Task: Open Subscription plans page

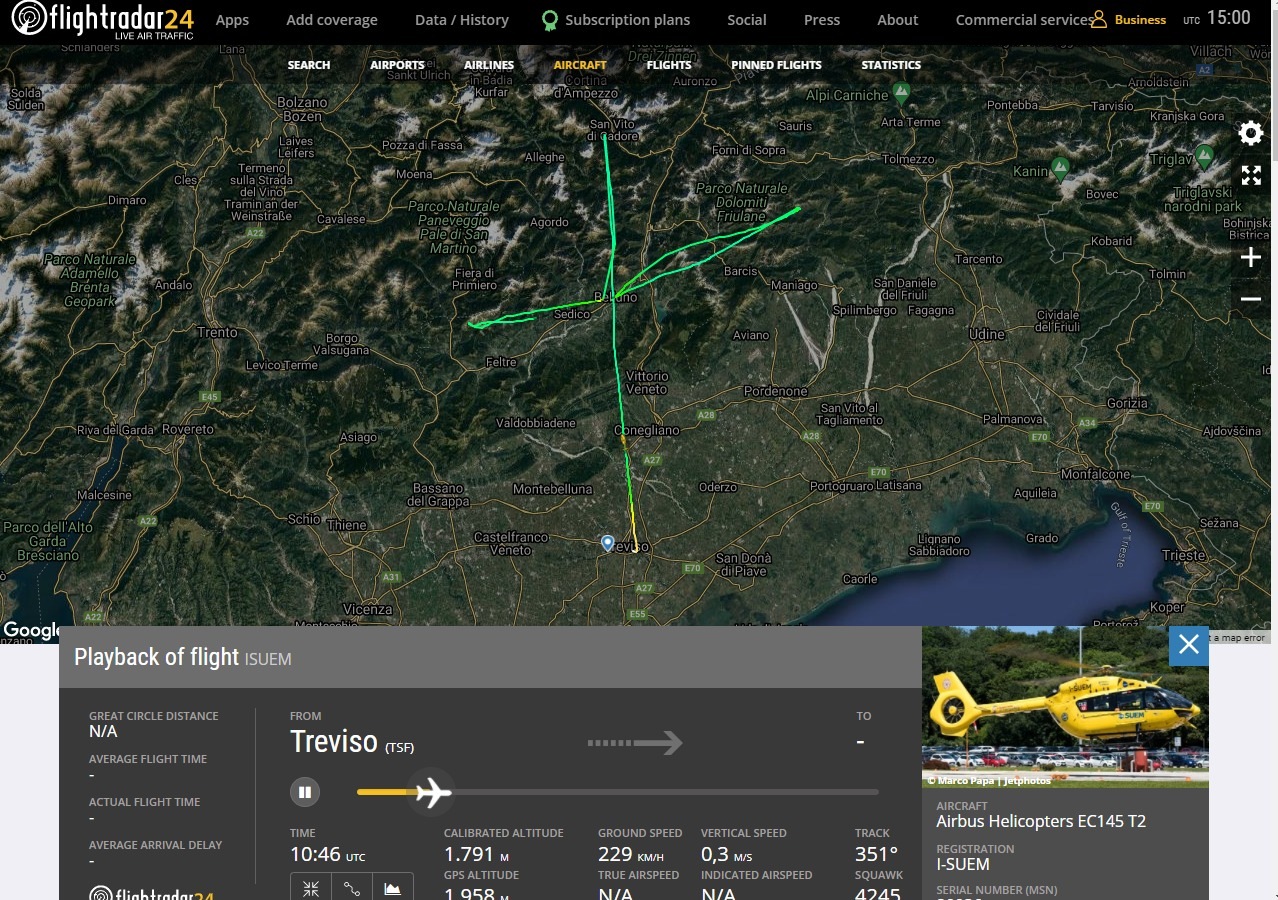Action: (627, 20)
